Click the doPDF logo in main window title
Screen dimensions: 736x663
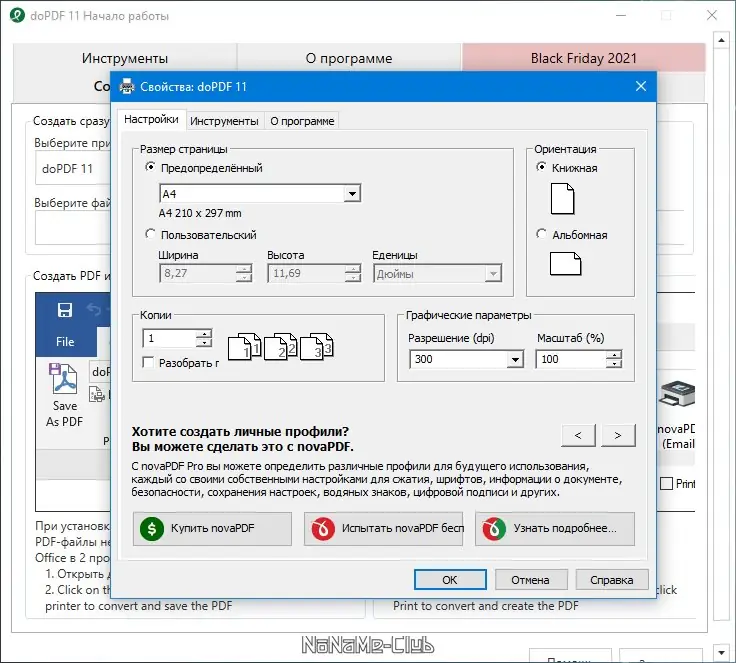tap(17, 15)
